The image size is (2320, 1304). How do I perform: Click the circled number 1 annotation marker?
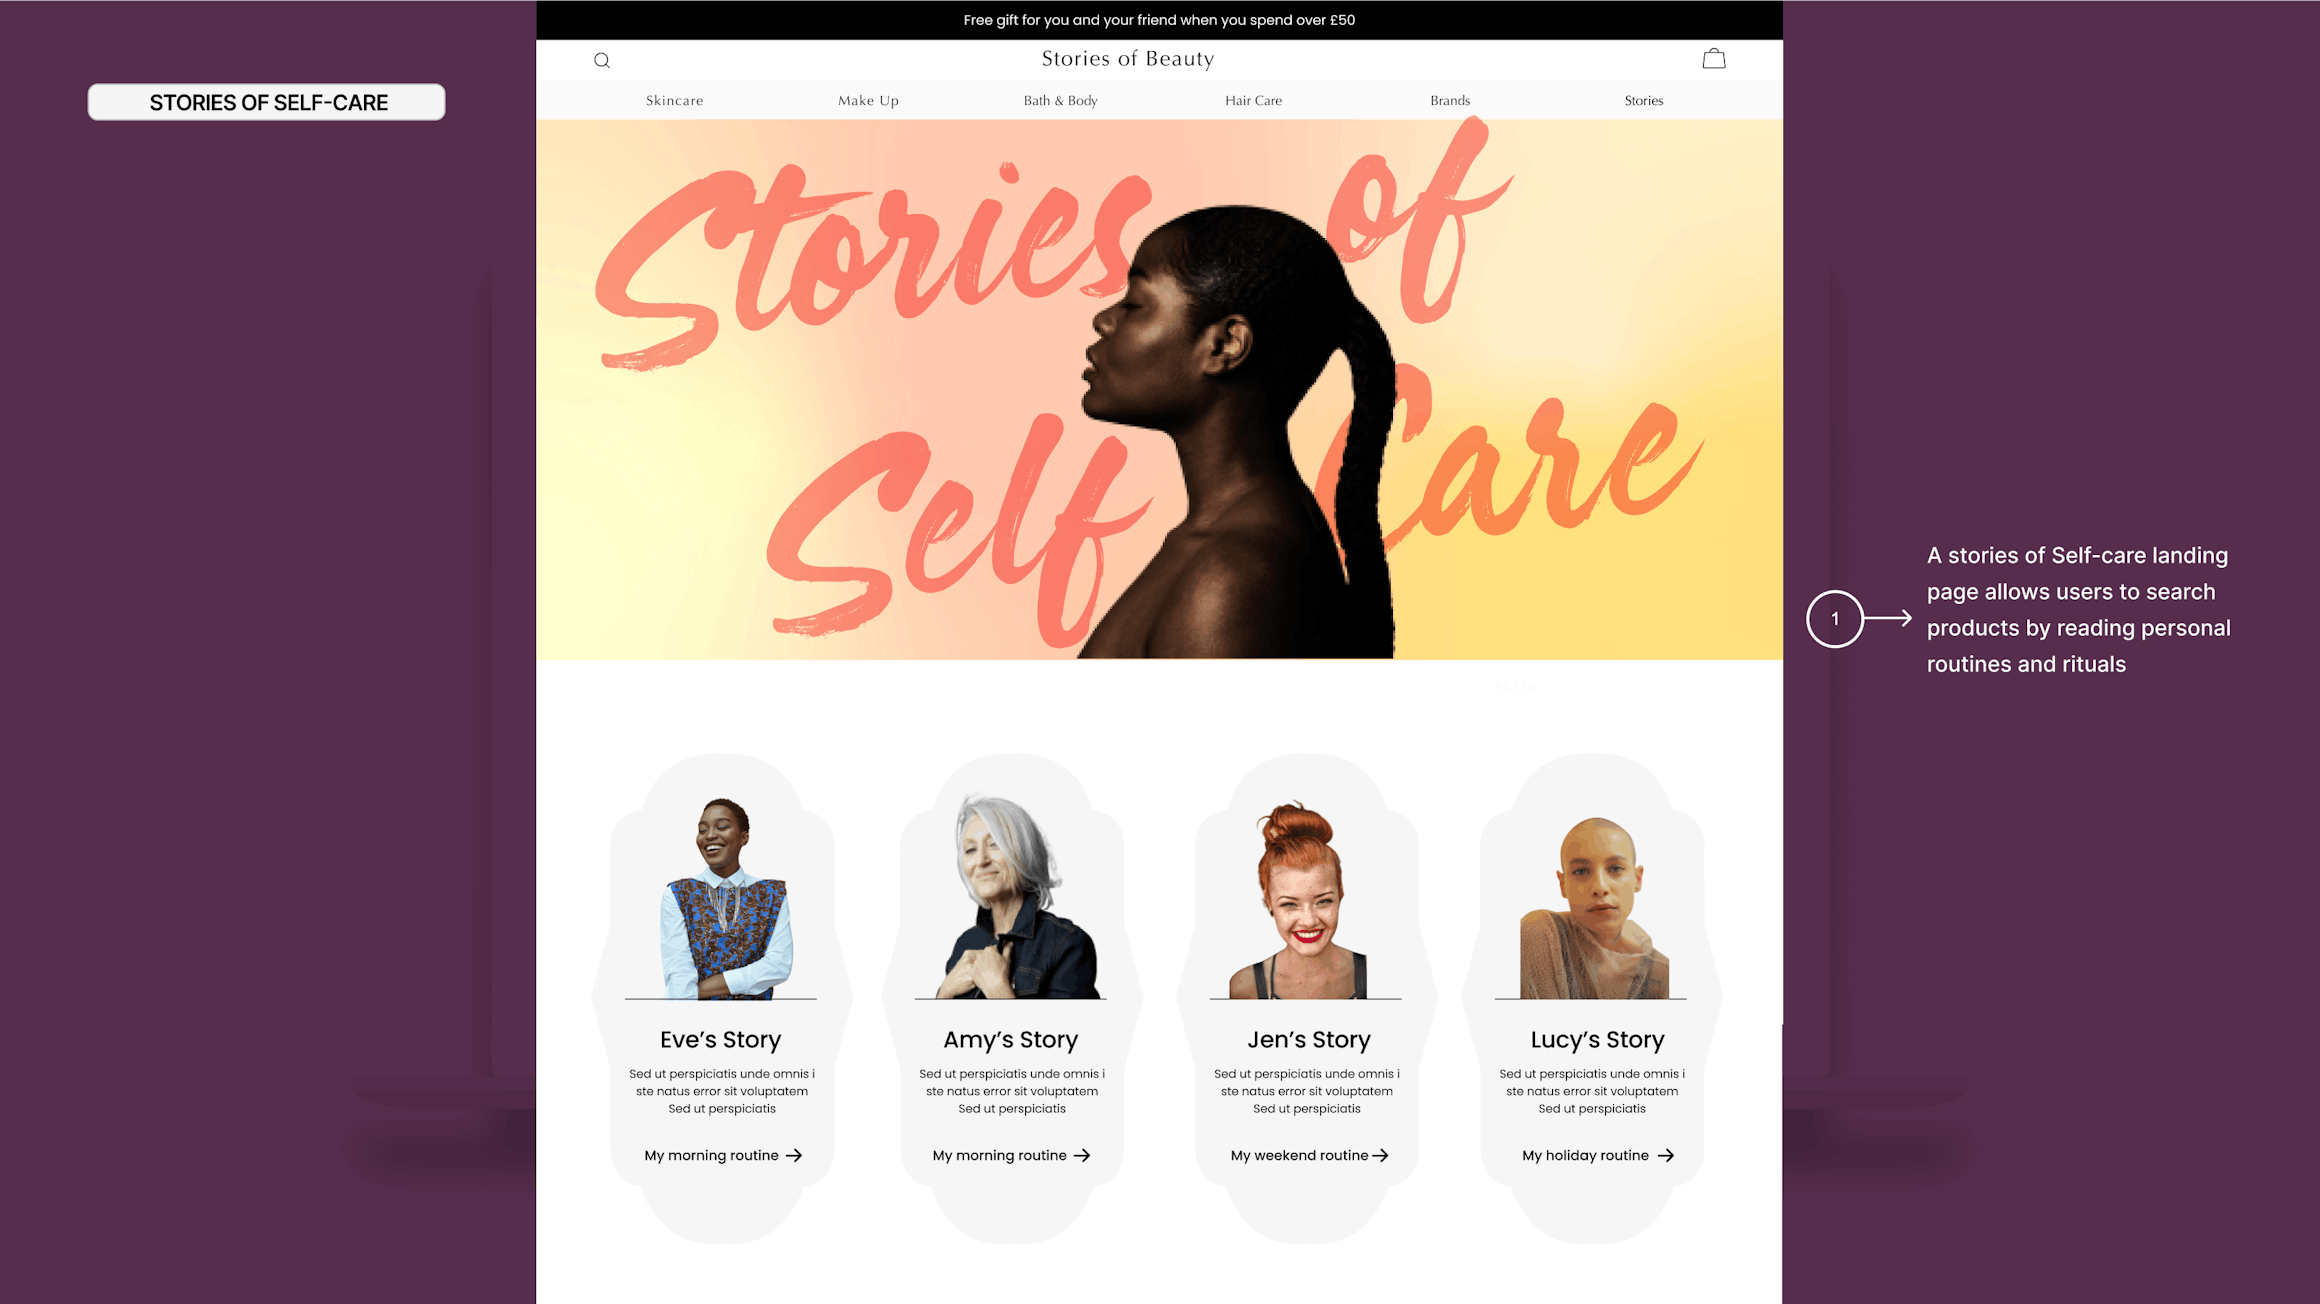[x=1835, y=619]
